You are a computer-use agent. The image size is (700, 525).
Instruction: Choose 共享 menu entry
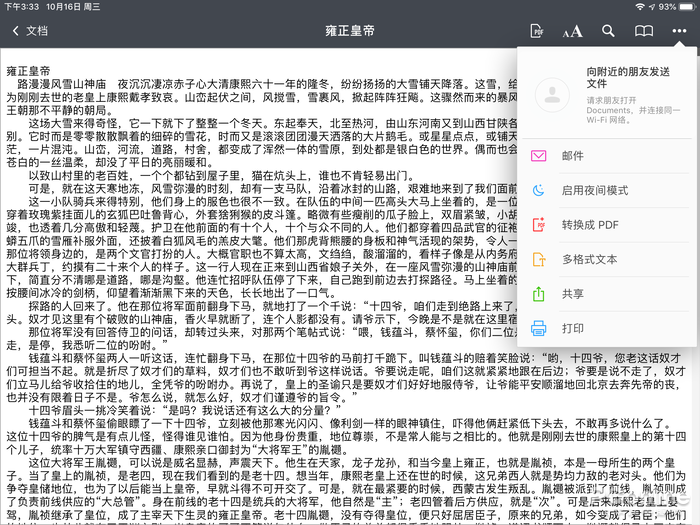coord(607,294)
